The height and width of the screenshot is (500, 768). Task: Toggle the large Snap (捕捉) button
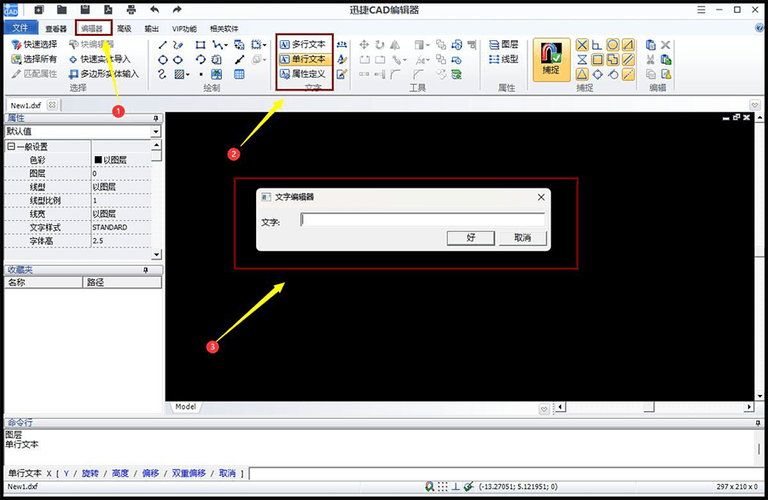[x=552, y=60]
